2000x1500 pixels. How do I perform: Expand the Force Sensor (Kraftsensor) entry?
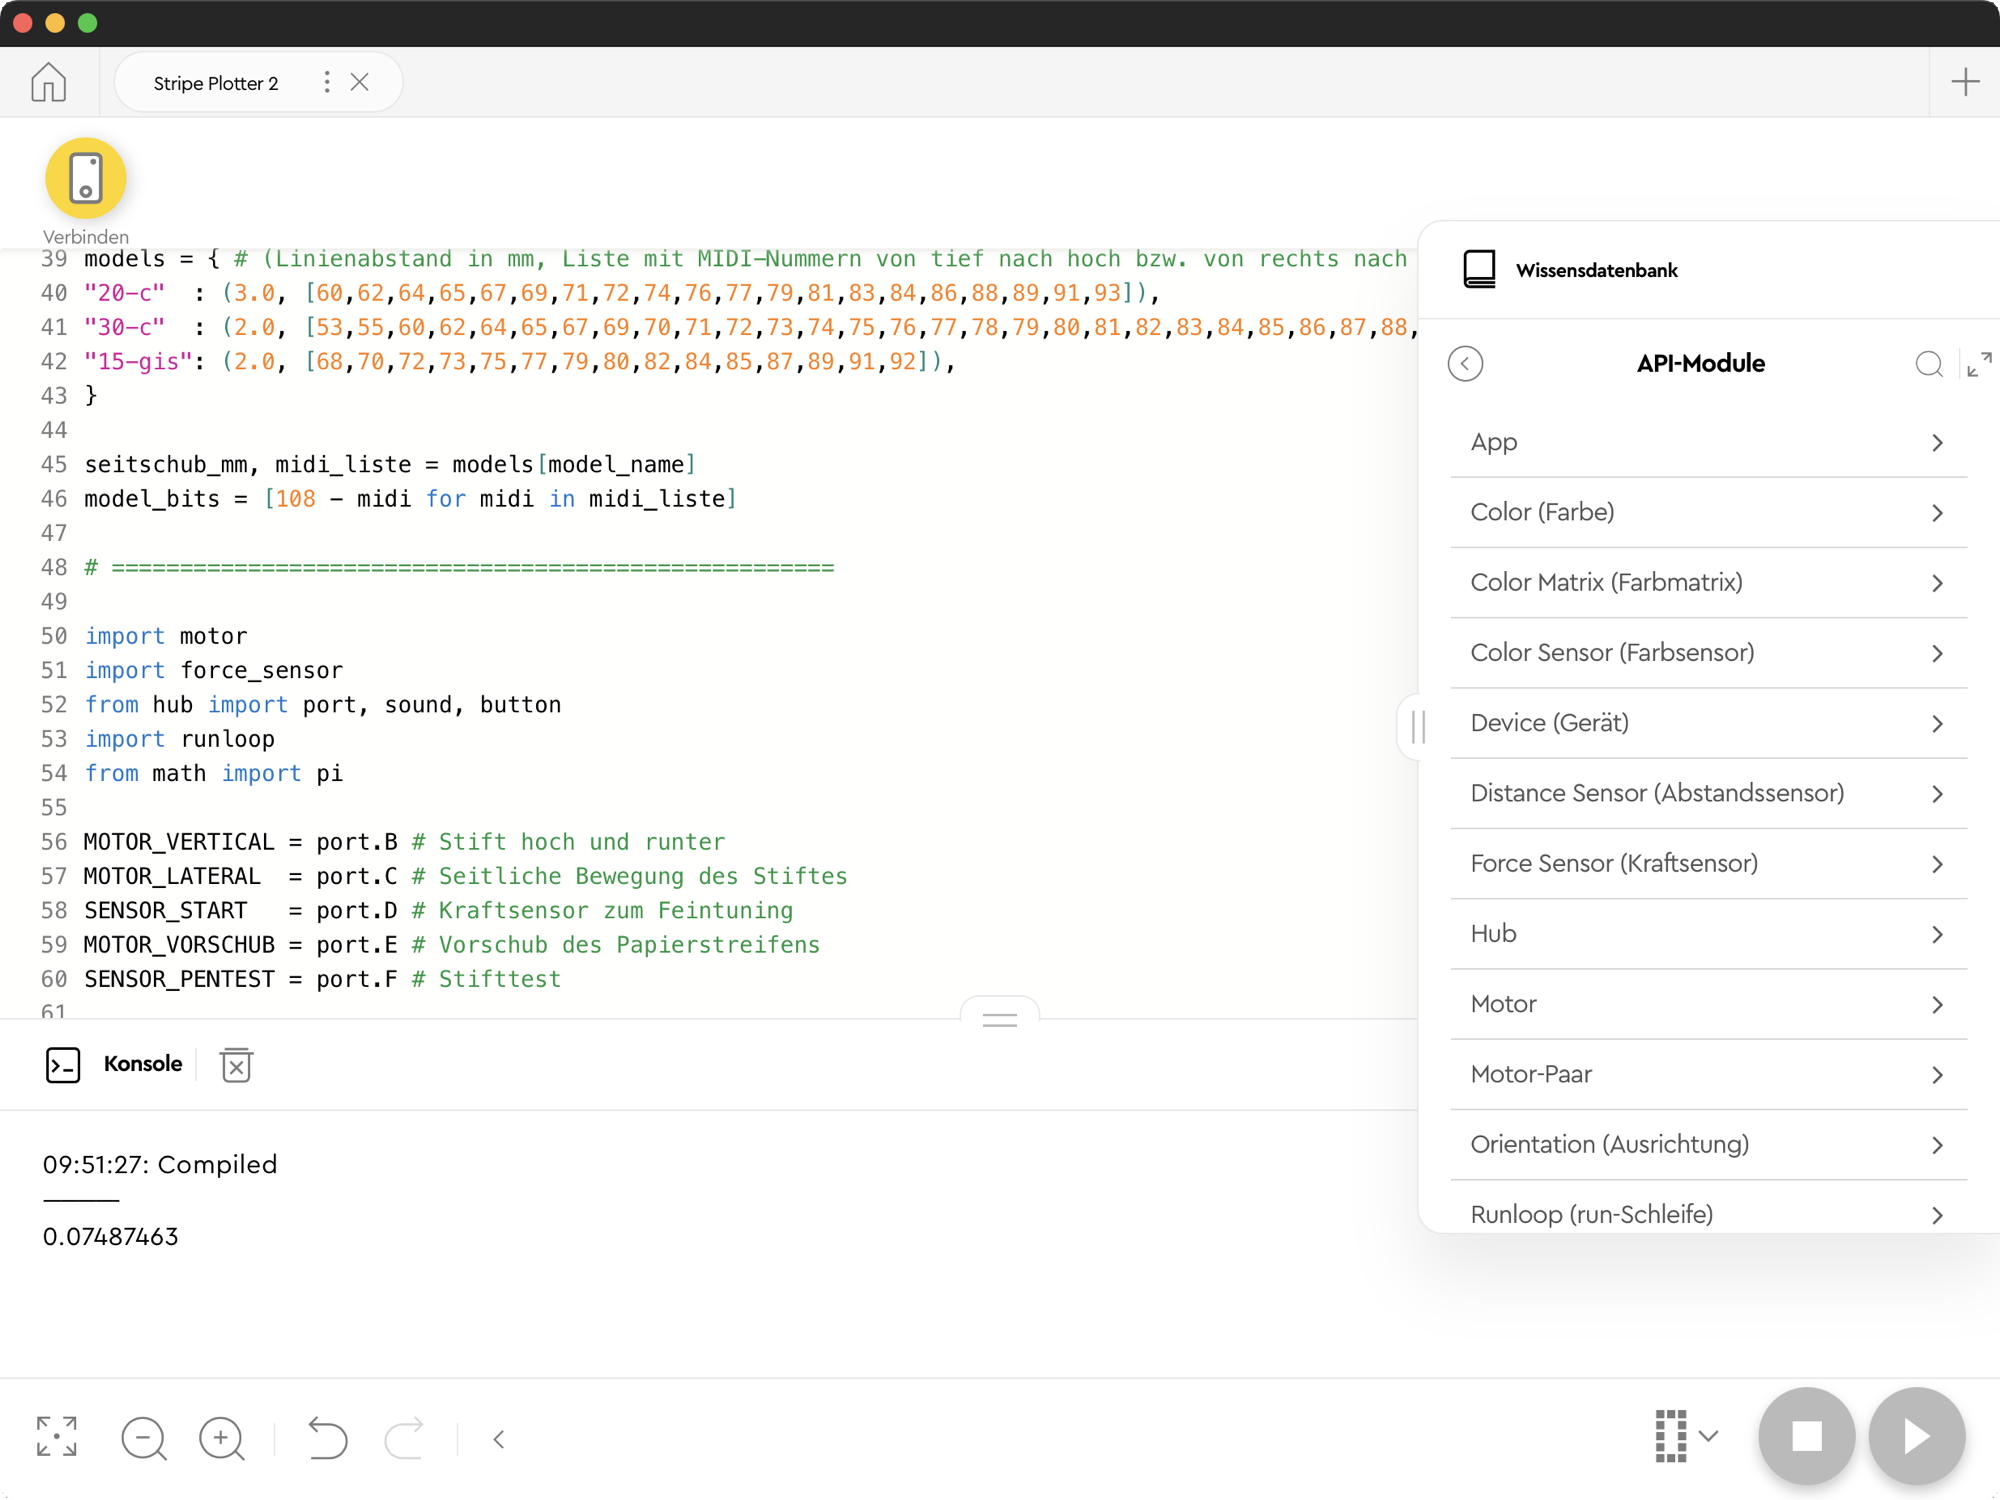coord(1708,864)
